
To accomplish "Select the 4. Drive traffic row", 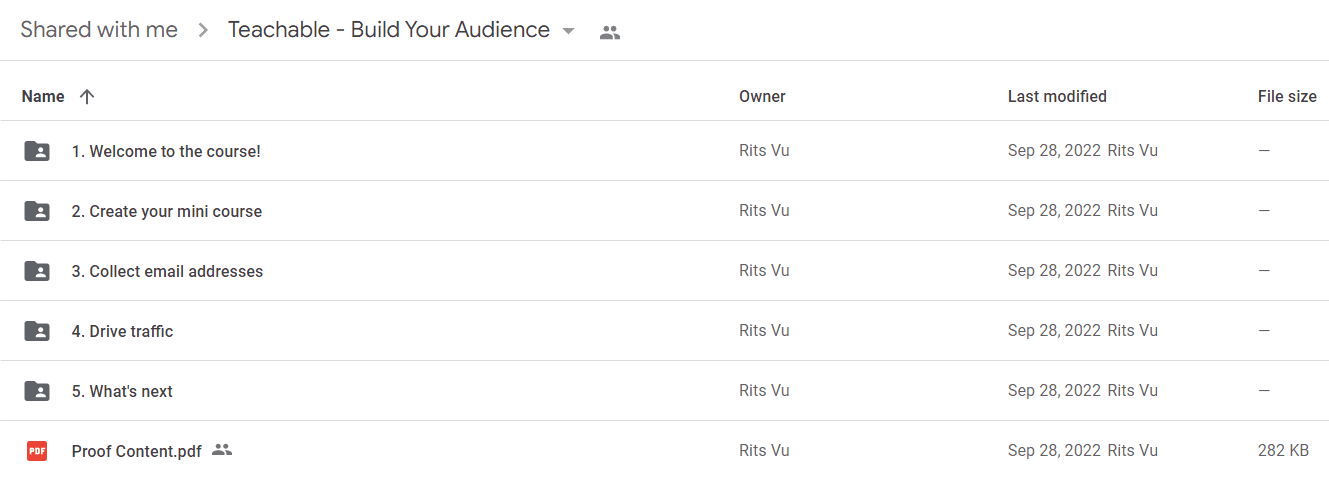I will pos(664,331).
